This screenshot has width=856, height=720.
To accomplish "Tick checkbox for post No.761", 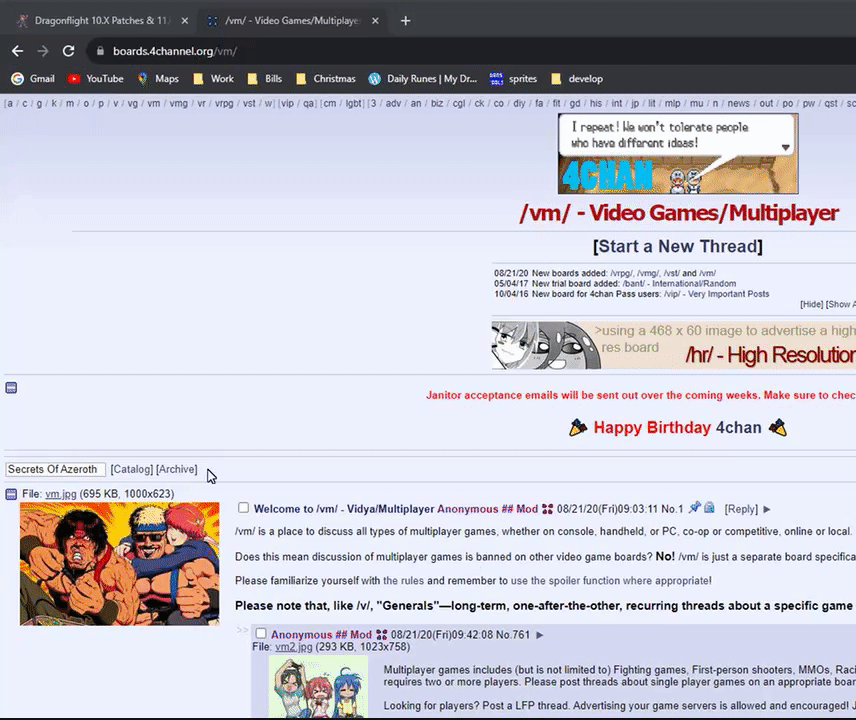I will [261, 633].
